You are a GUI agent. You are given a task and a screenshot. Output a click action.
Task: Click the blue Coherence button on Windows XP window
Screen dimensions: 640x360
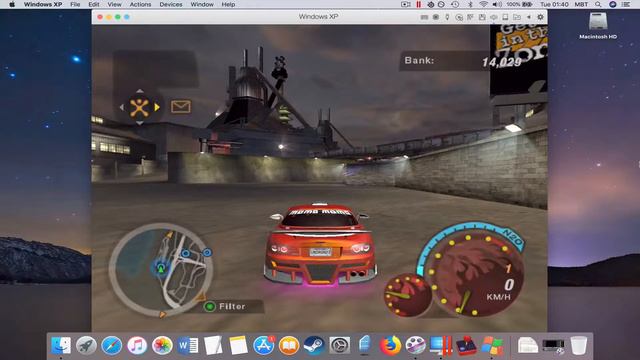coord(127,17)
